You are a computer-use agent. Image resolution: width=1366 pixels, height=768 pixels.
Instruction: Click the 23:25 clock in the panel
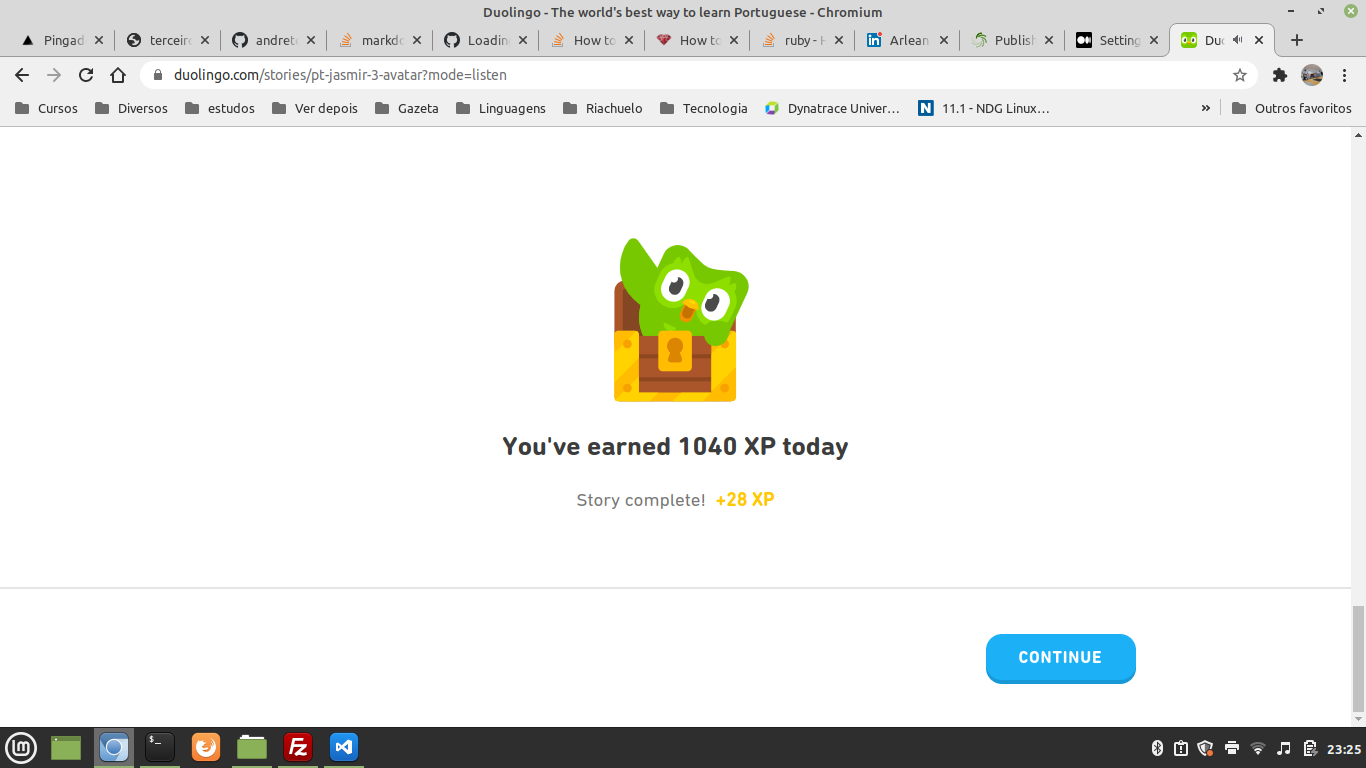point(1344,749)
